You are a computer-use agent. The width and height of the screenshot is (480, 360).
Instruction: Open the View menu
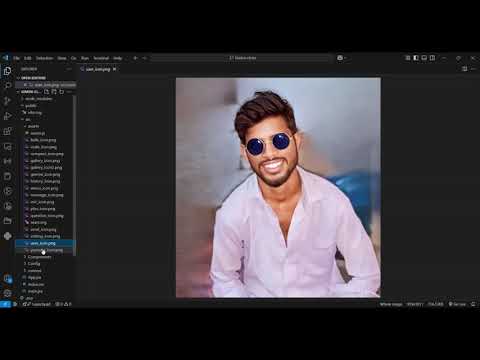(x=62, y=58)
